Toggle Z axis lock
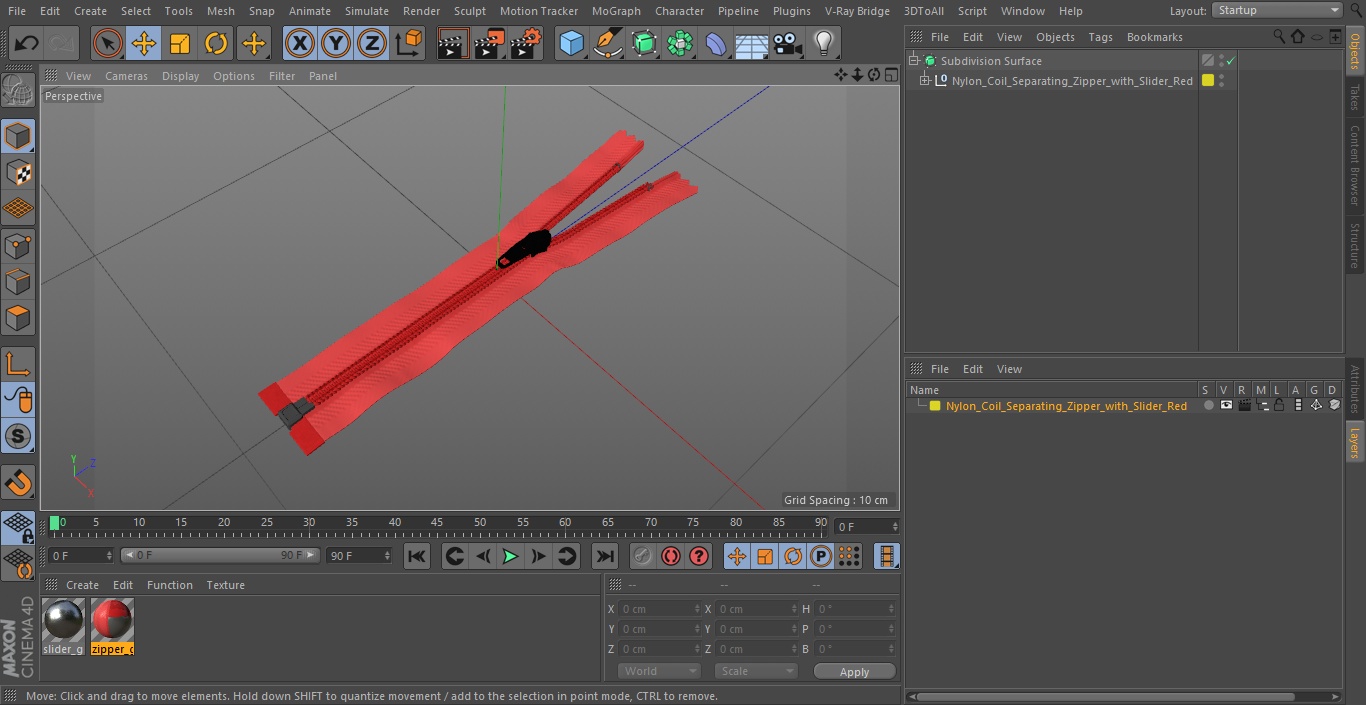Screen dimensions: 1366x705 372,43
